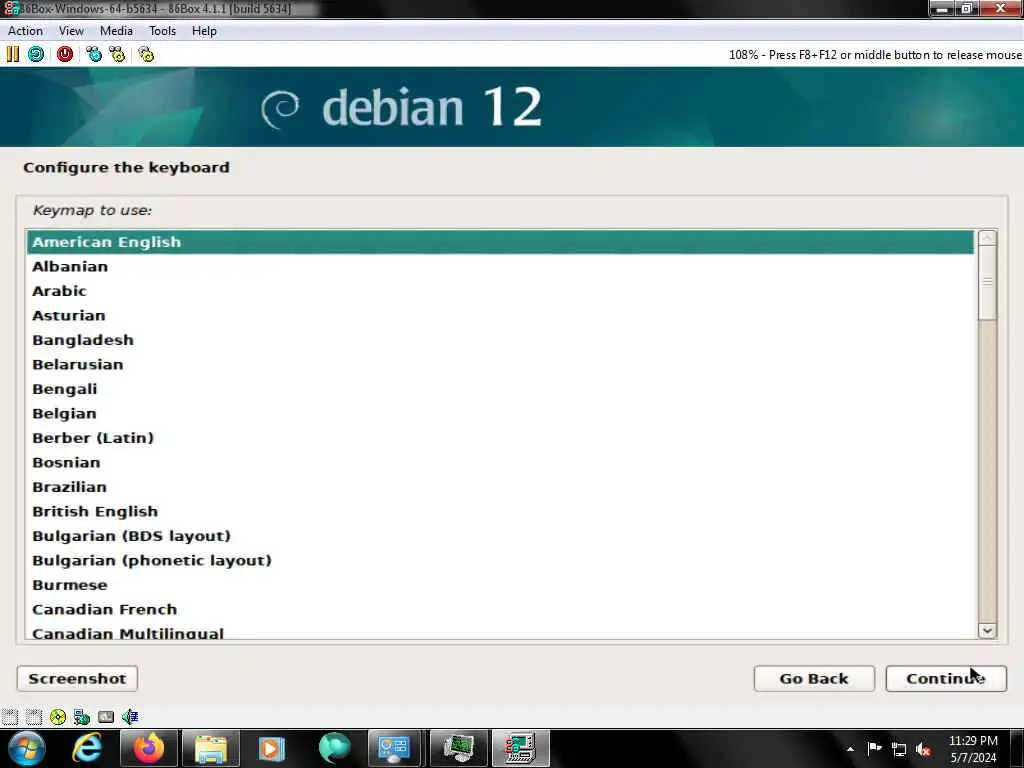Click the teal hard reset icon
The width and height of the screenshot is (1024, 768).
36,54
